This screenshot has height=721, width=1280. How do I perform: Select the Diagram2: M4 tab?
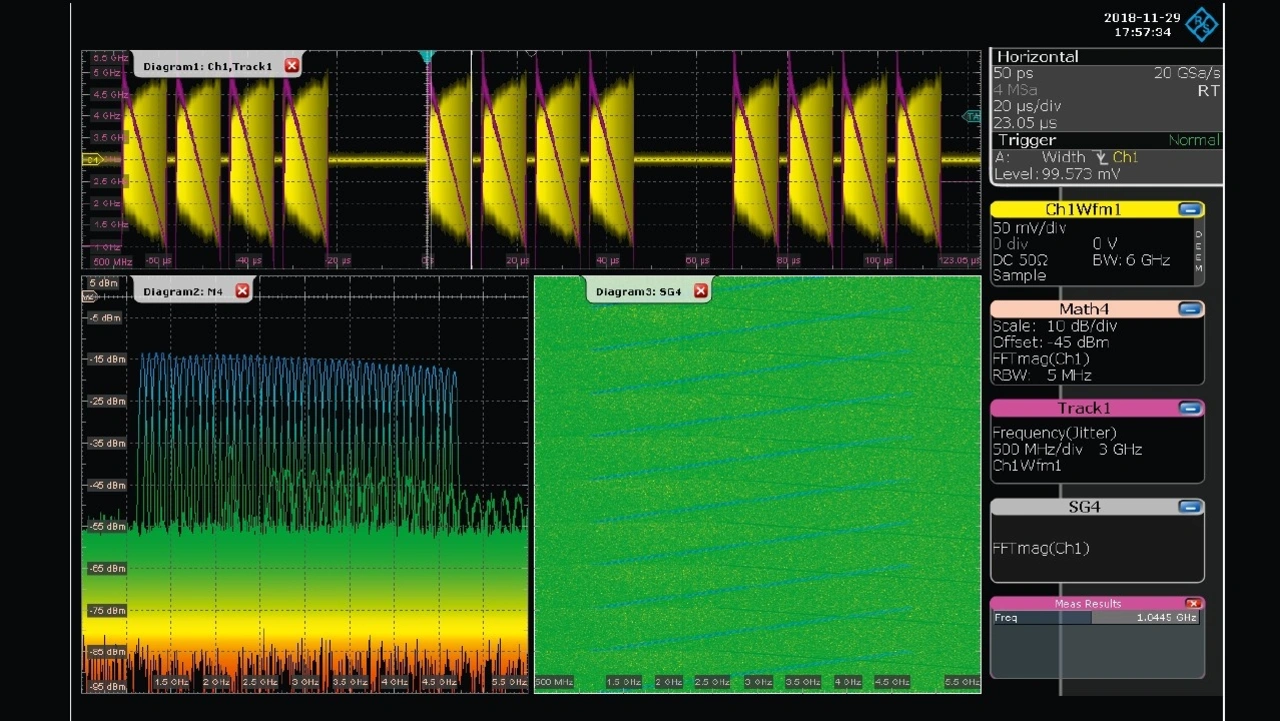(x=183, y=291)
